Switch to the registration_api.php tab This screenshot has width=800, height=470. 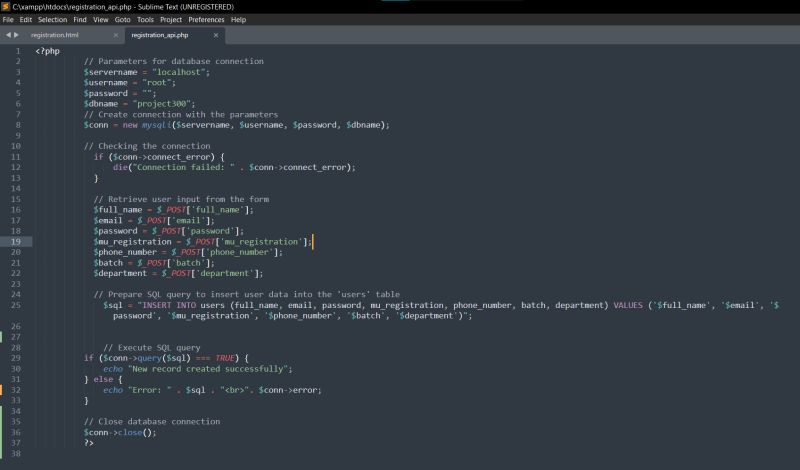160,35
